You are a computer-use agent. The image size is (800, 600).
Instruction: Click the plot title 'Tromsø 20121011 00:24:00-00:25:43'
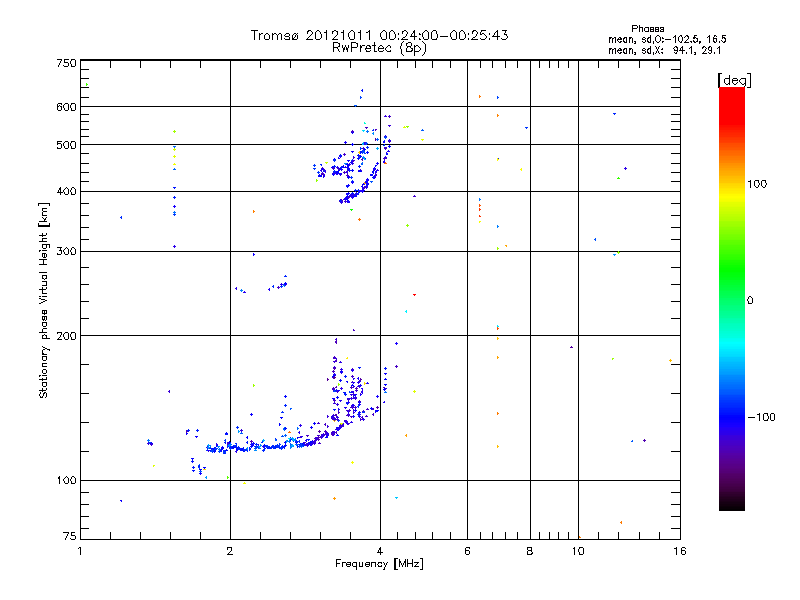click(380, 35)
